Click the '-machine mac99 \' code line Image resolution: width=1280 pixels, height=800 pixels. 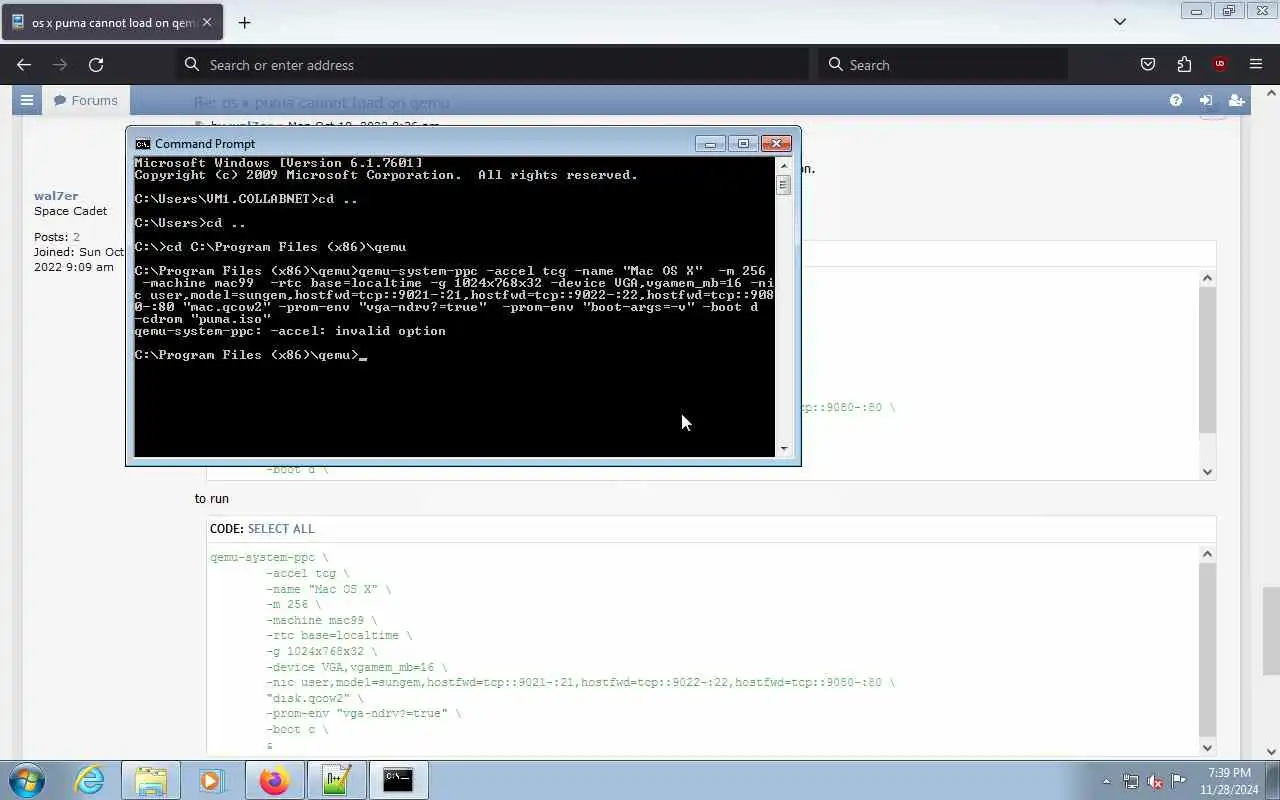tap(321, 620)
